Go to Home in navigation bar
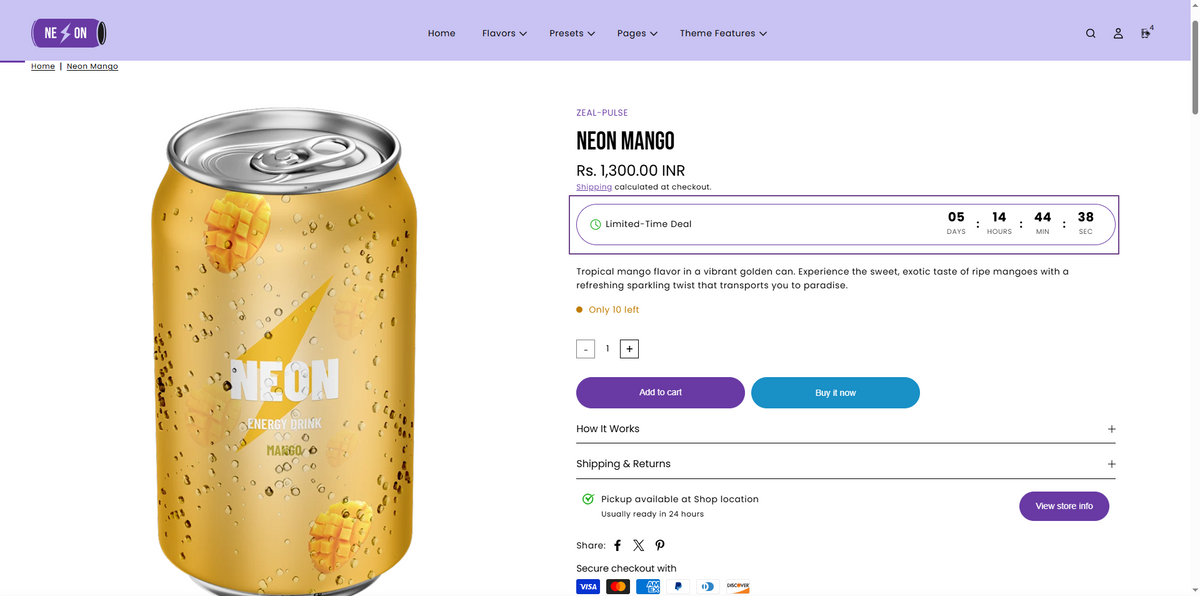Viewport: 1200px width, 596px height. pyautogui.click(x=441, y=33)
